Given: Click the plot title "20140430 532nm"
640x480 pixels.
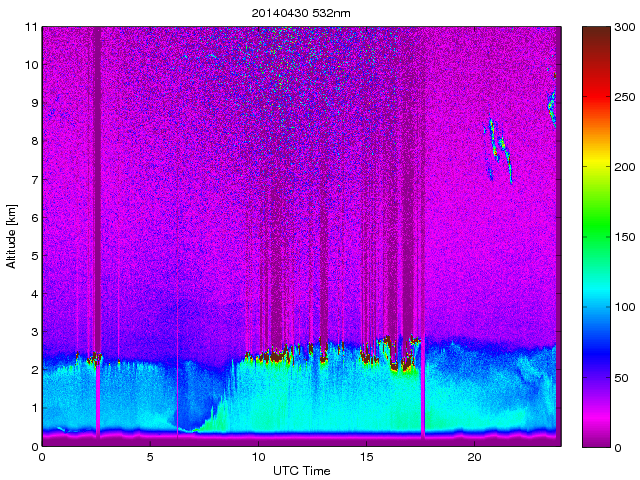Looking at the screenshot, I should coord(301,13).
